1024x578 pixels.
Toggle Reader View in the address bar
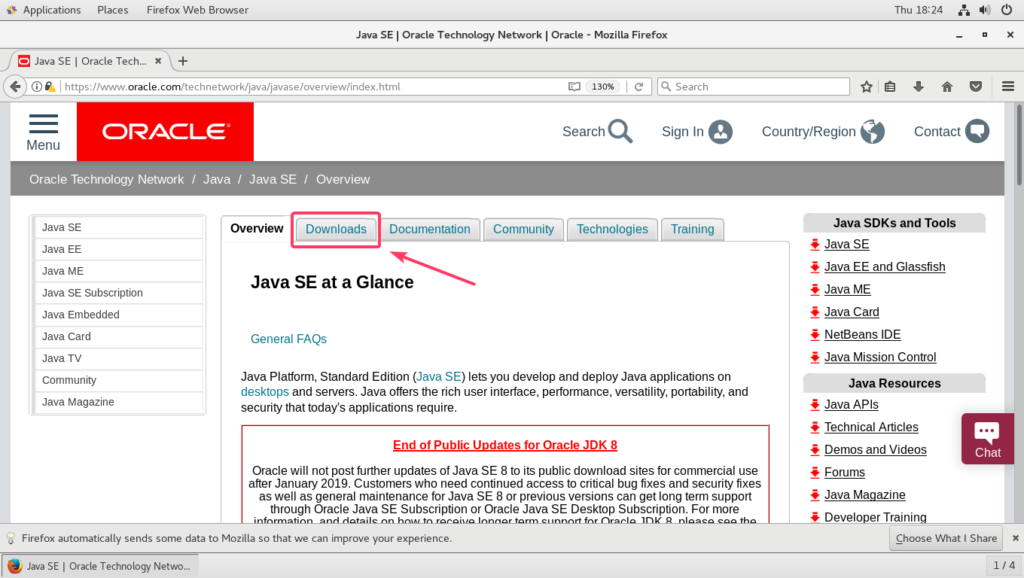point(575,86)
